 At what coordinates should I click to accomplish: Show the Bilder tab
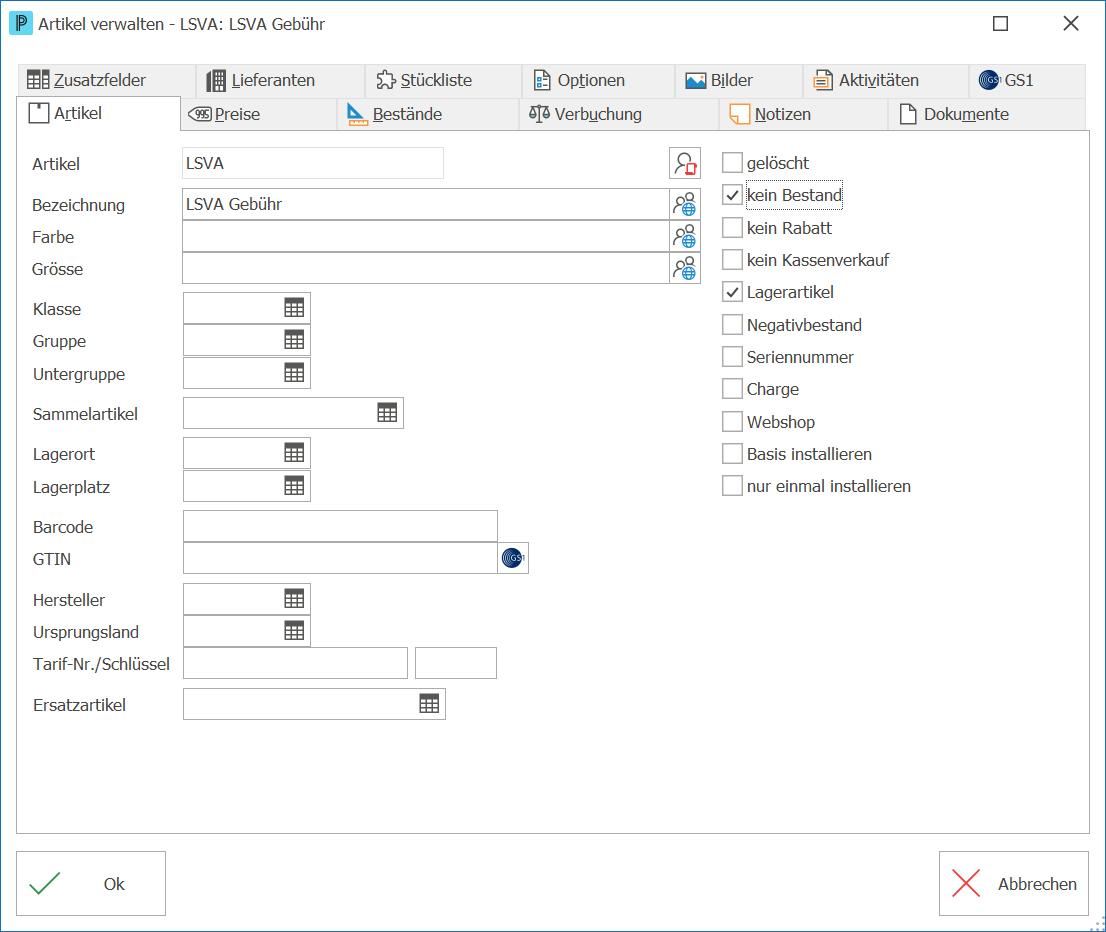[739, 80]
